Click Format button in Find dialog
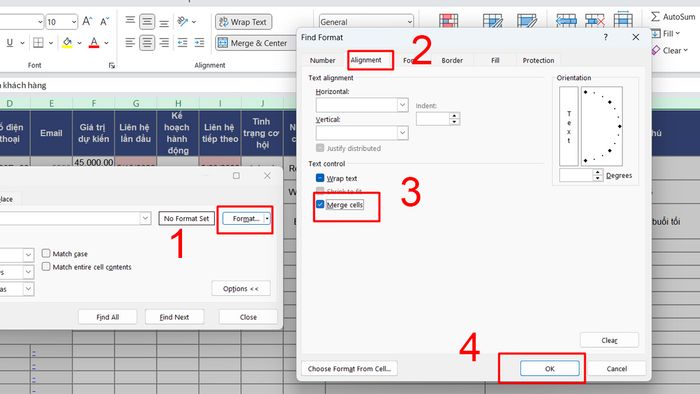Image resolution: width=700 pixels, height=394 pixels. [x=244, y=219]
